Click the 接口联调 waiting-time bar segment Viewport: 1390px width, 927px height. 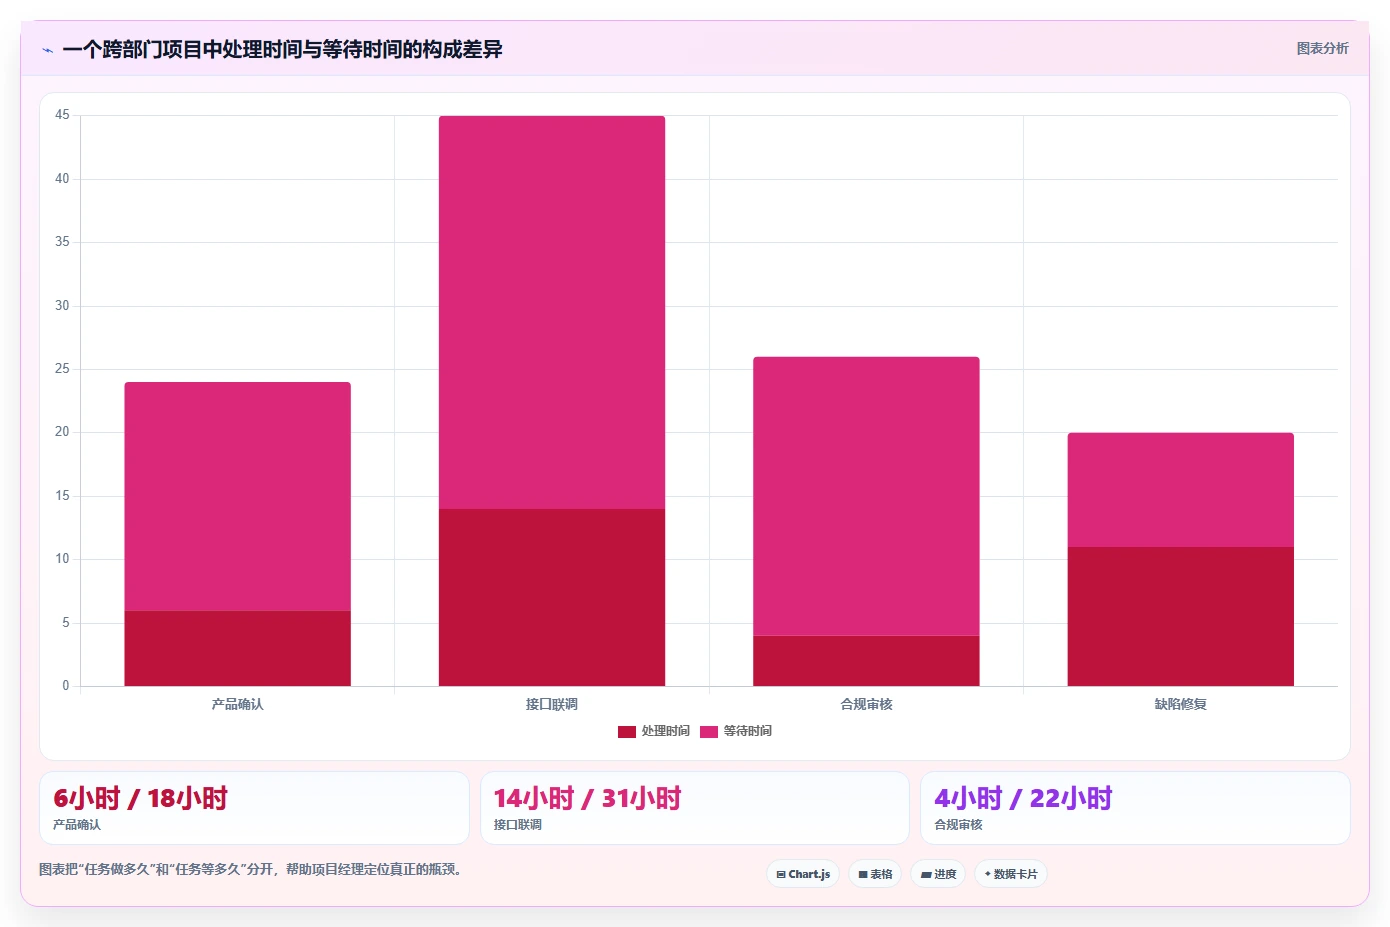(x=552, y=312)
